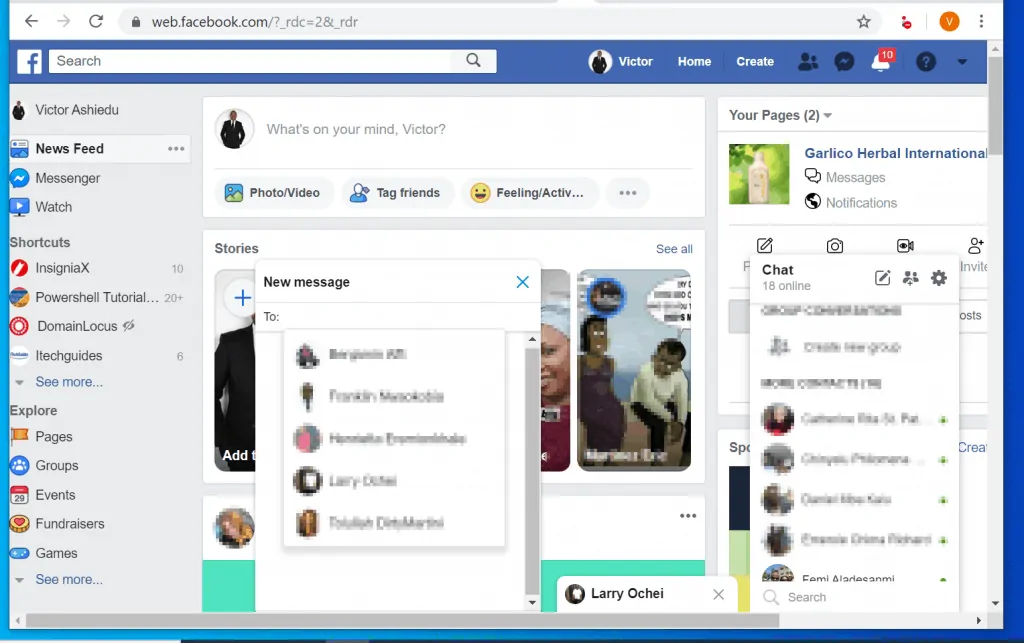Open chat options with the gear icon
The width and height of the screenshot is (1024, 643).
pyautogui.click(x=938, y=278)
